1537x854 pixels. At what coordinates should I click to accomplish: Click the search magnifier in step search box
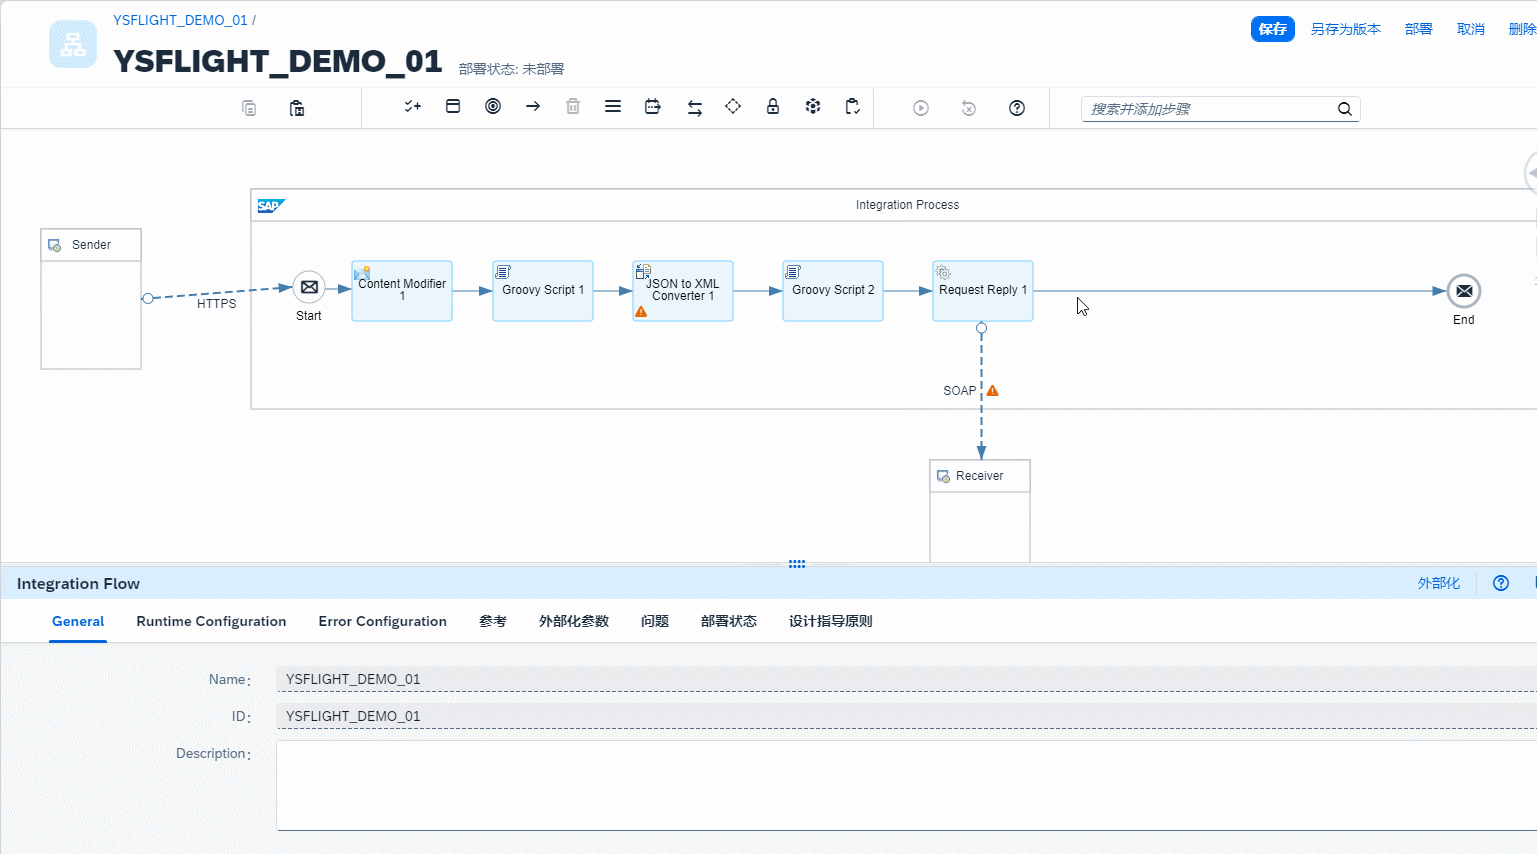[1345, 109]
